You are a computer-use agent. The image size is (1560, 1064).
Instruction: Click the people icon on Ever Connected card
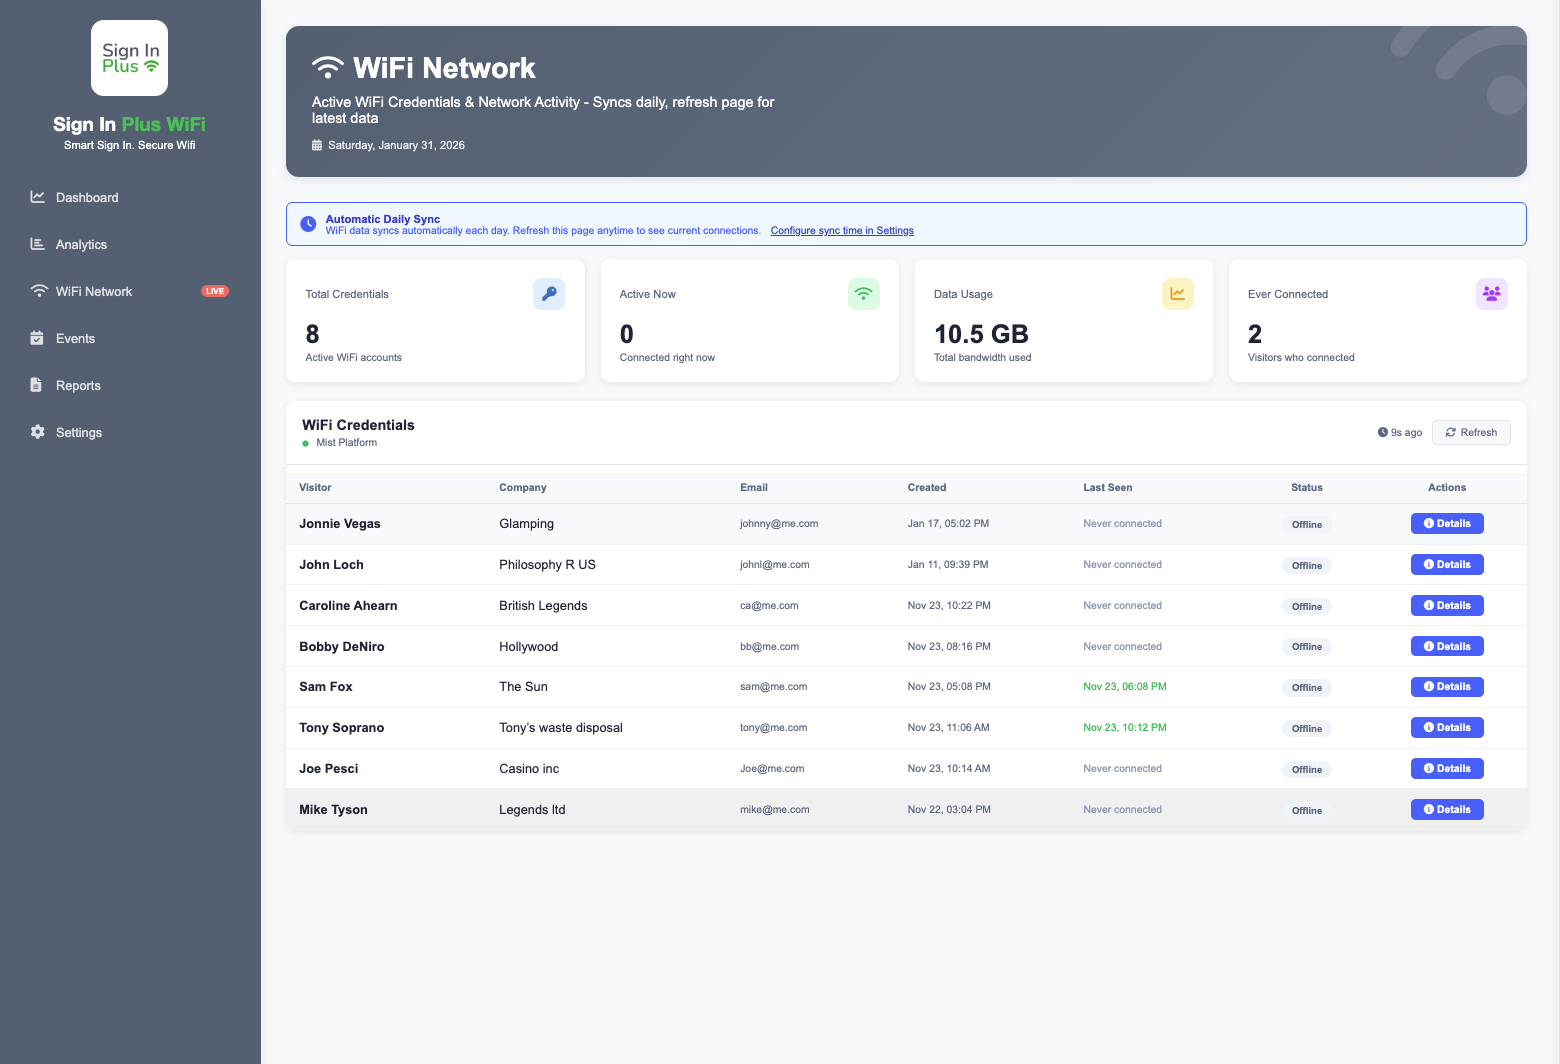1491,294
